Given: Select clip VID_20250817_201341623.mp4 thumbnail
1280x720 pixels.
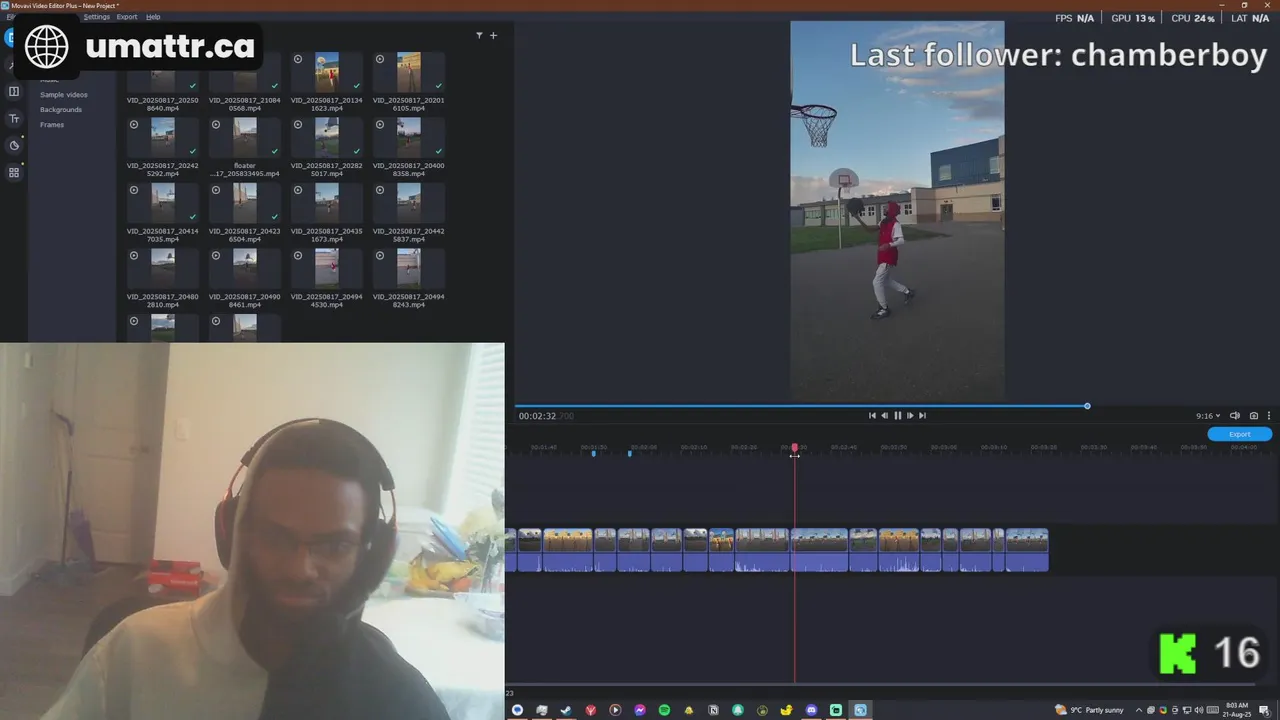Looking at the screenshot, I should (x=327, y=72).
